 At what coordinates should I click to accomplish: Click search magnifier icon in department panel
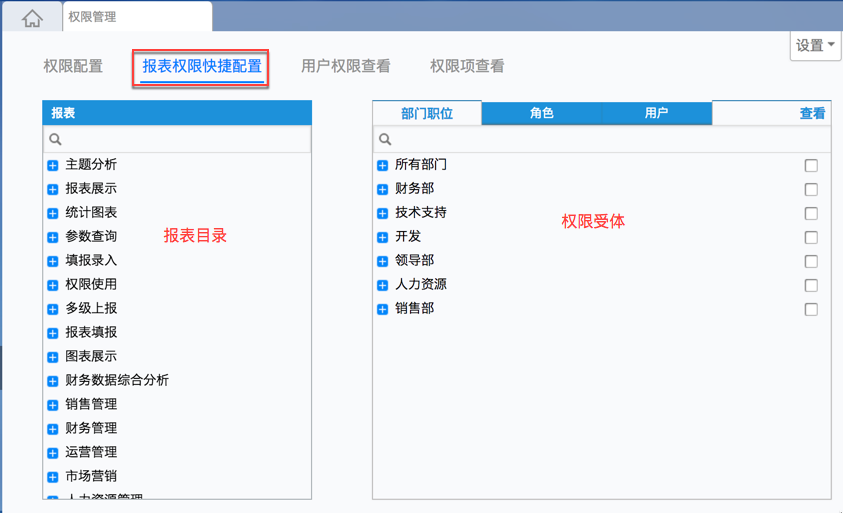pyautogui.click(x=385, y=139)
